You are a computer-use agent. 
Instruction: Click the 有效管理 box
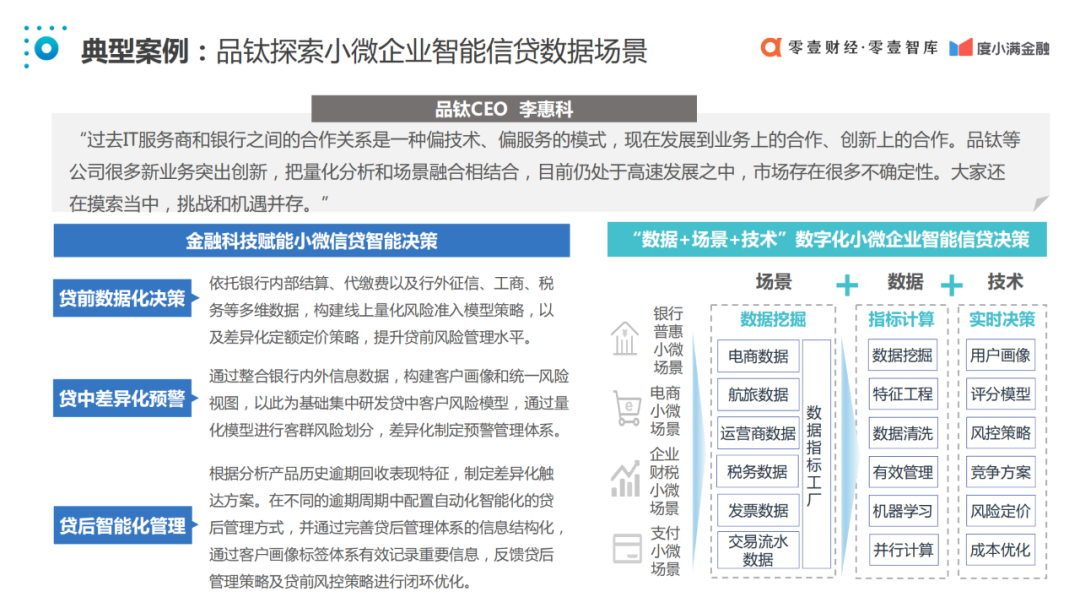pos(902,472)
